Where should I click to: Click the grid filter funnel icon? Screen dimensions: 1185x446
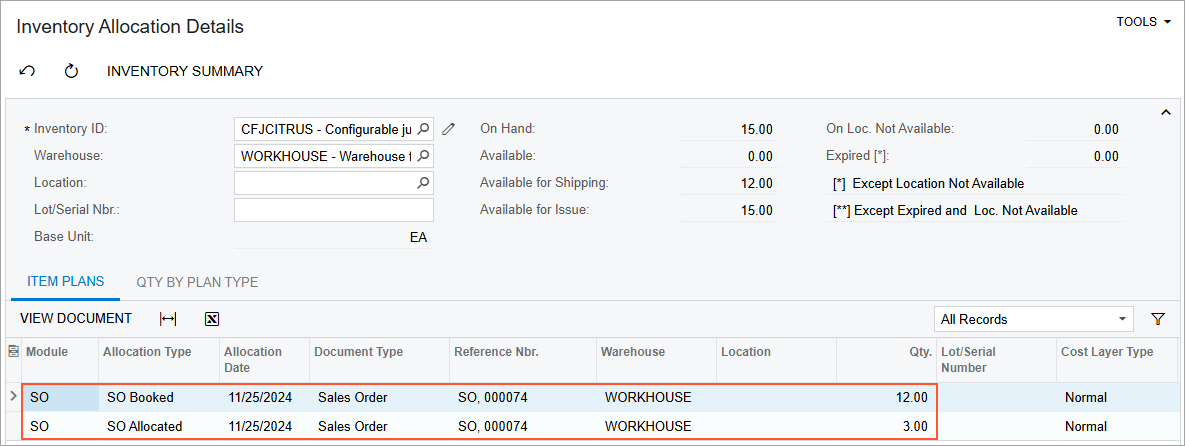tap(1158, 319)
